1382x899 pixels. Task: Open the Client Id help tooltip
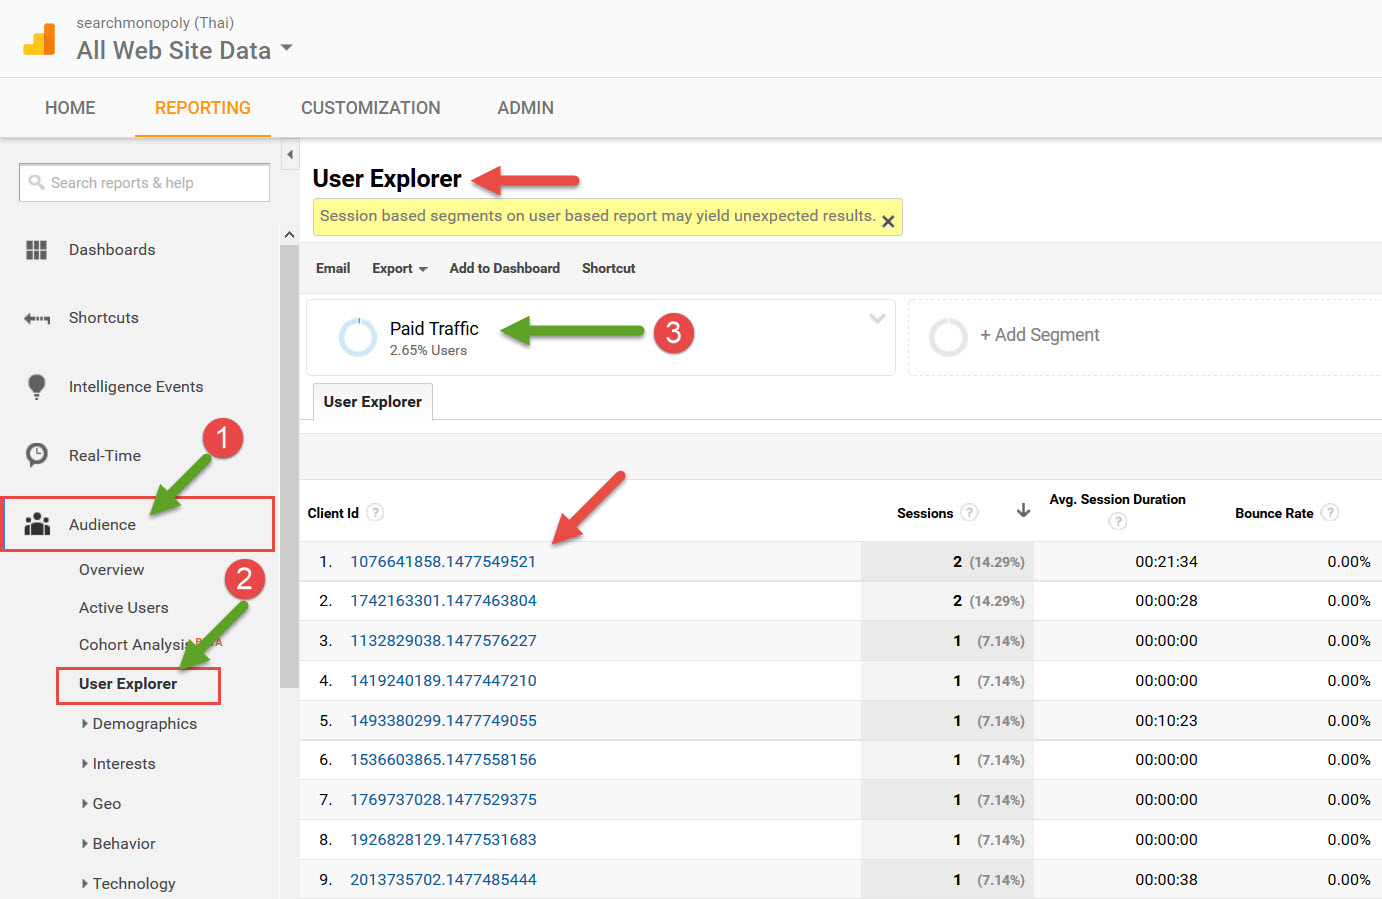coord(374,511)
